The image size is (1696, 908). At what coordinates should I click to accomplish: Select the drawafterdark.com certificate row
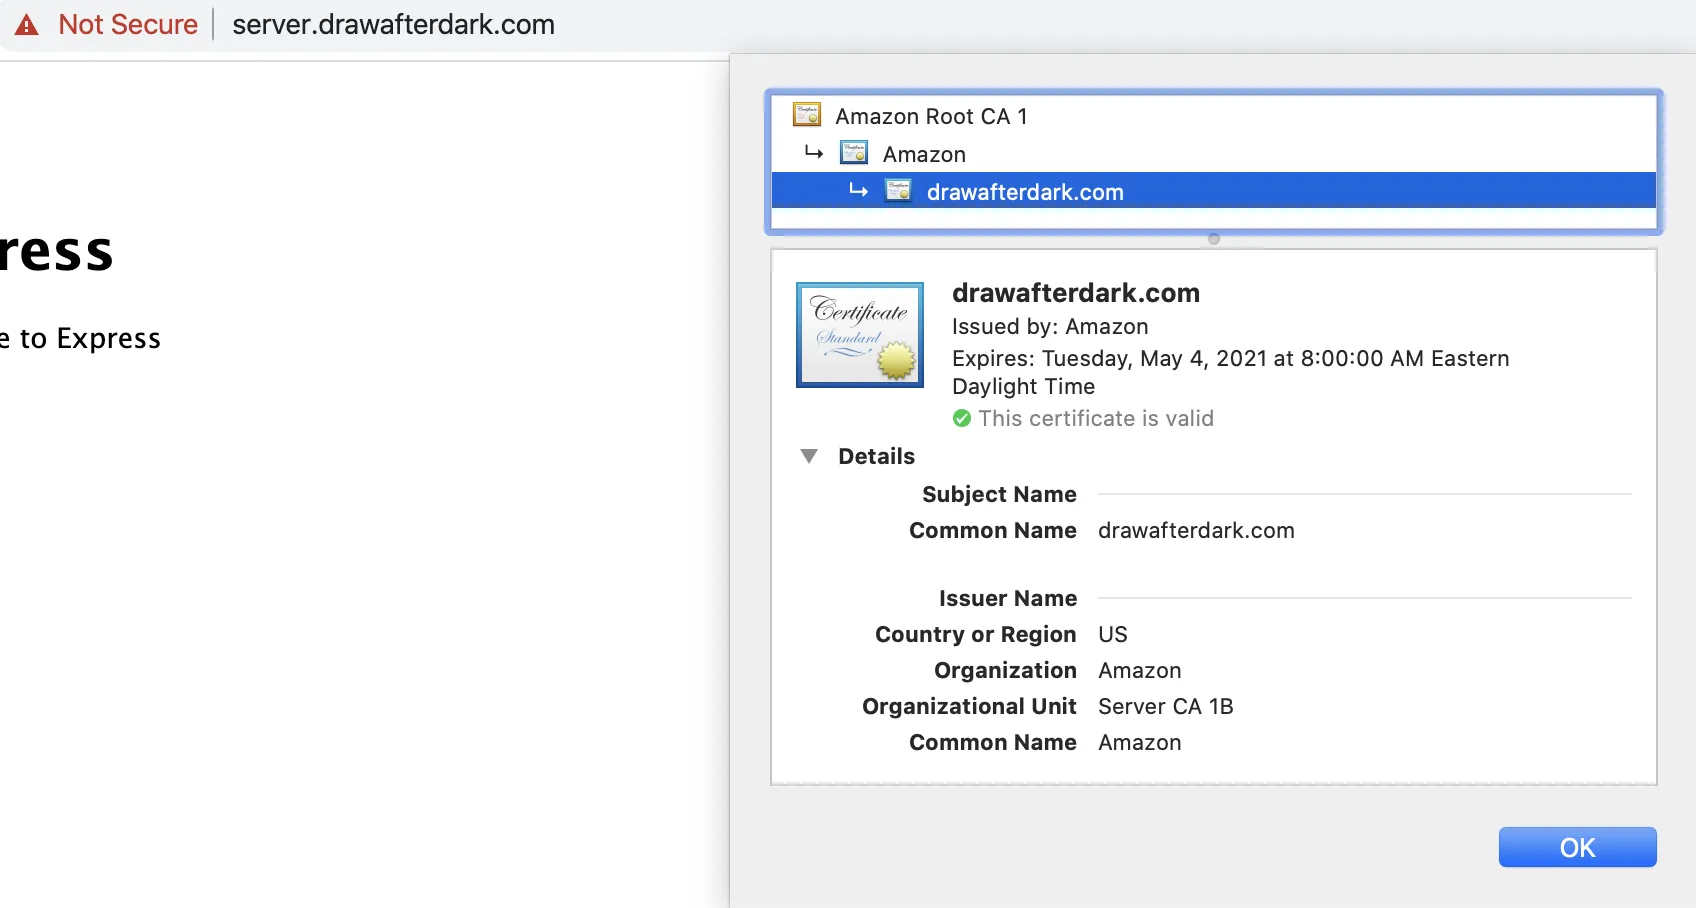pyautogui.click(x=1214, y=191)
